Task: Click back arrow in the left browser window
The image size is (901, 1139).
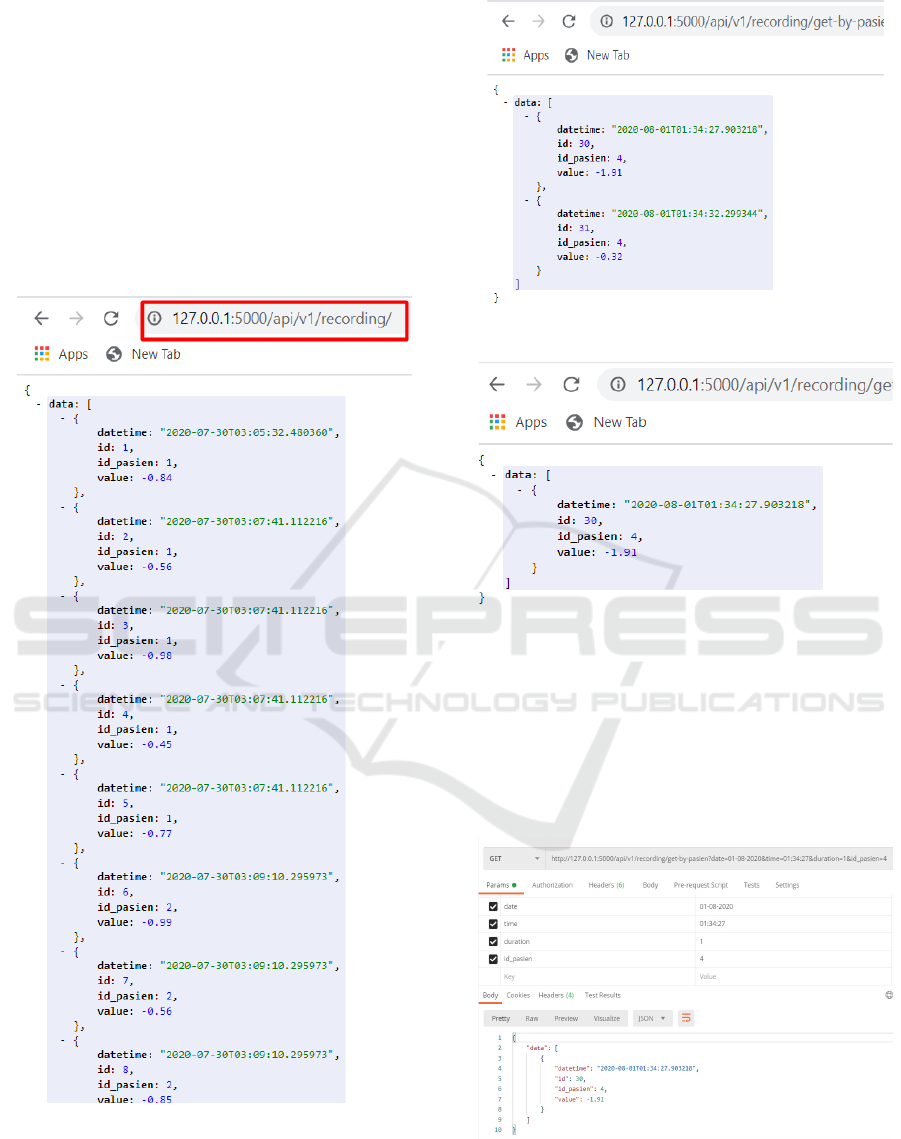Action: point(41,319)
